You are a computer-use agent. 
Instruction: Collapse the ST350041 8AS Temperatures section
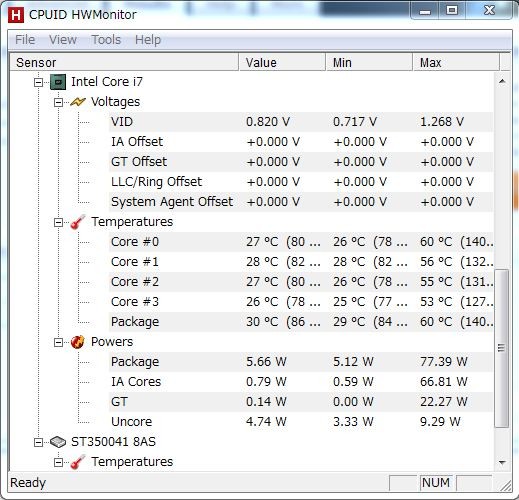click(x=59, y=462)
